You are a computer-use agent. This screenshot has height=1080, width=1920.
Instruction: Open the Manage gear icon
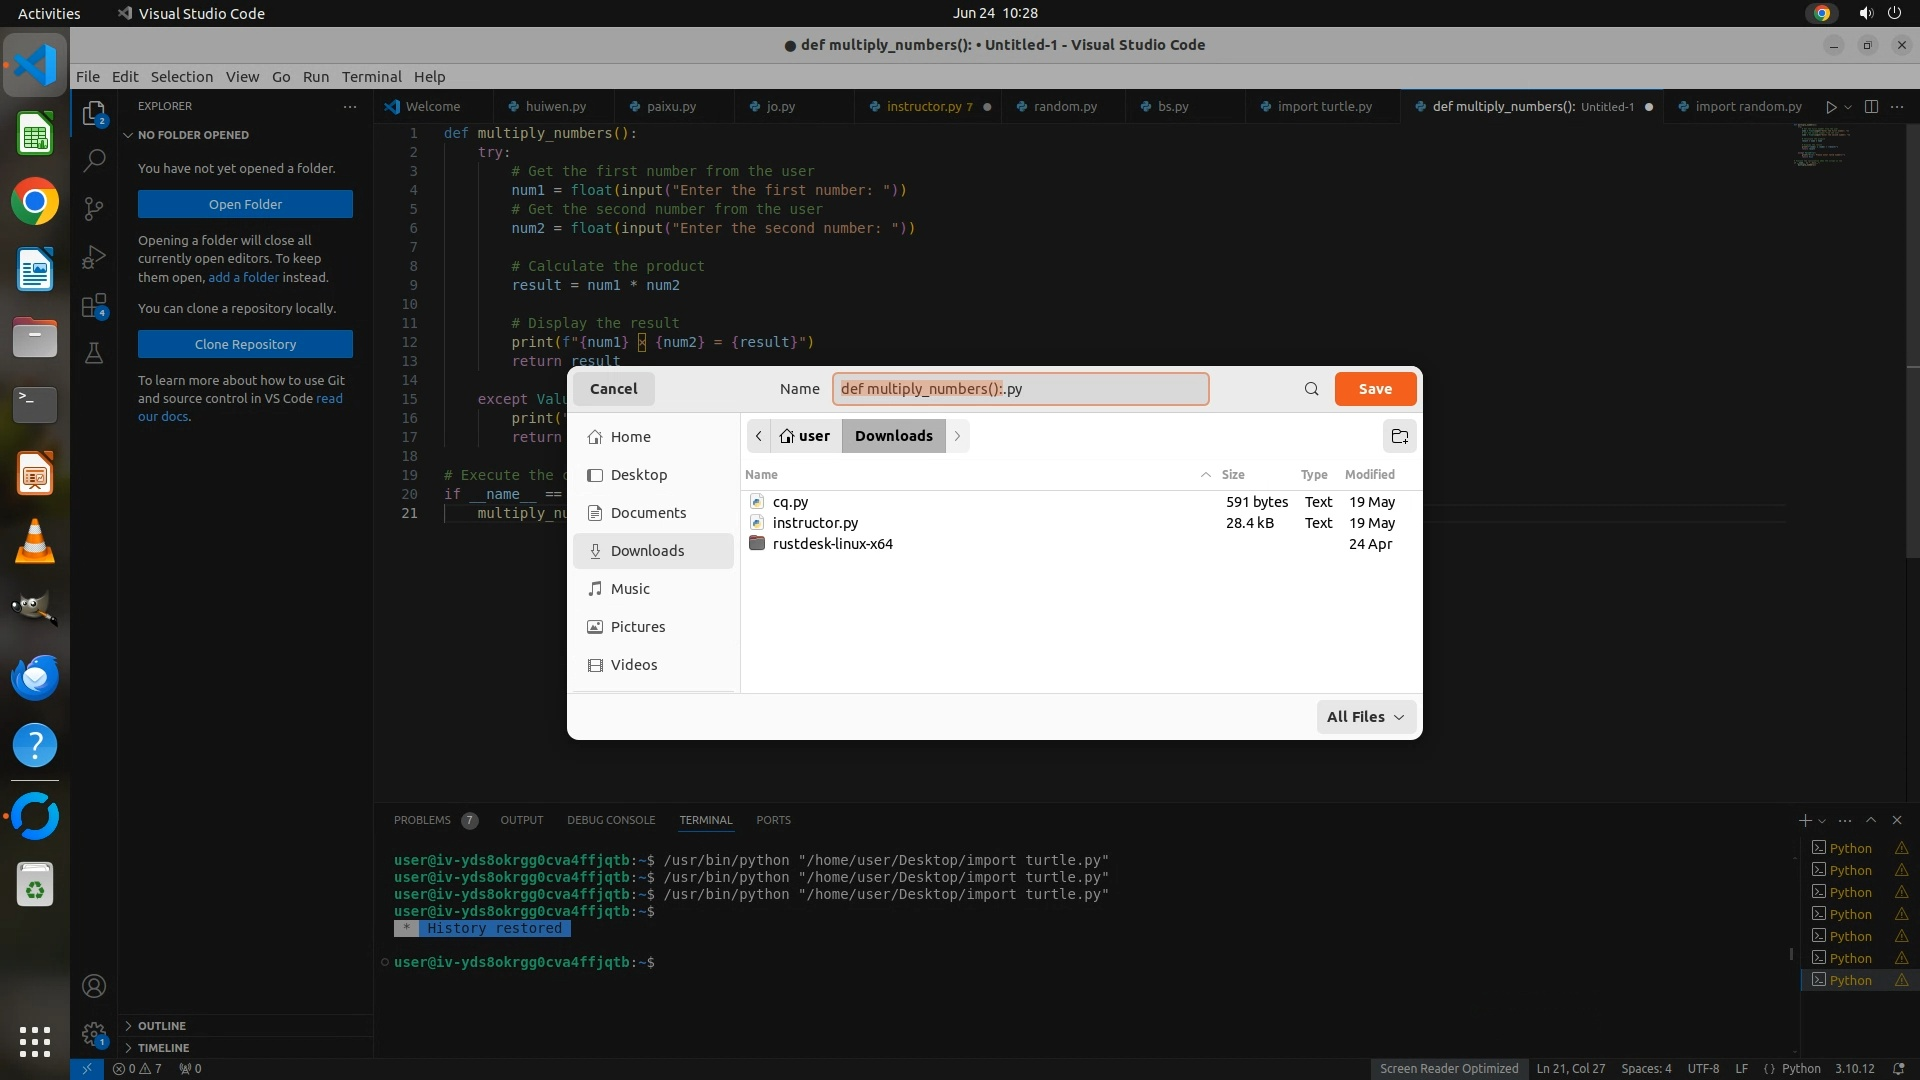[94, 1033]
